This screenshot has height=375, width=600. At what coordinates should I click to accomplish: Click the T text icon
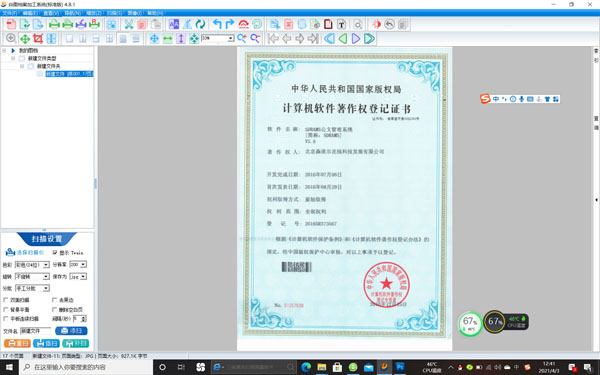coord(341,24)
